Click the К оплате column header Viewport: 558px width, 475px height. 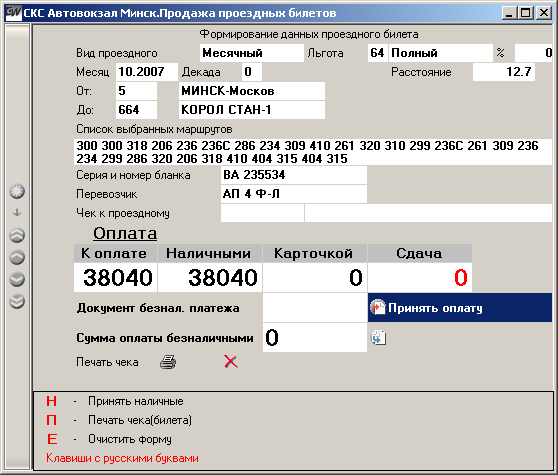click(115, 253)
